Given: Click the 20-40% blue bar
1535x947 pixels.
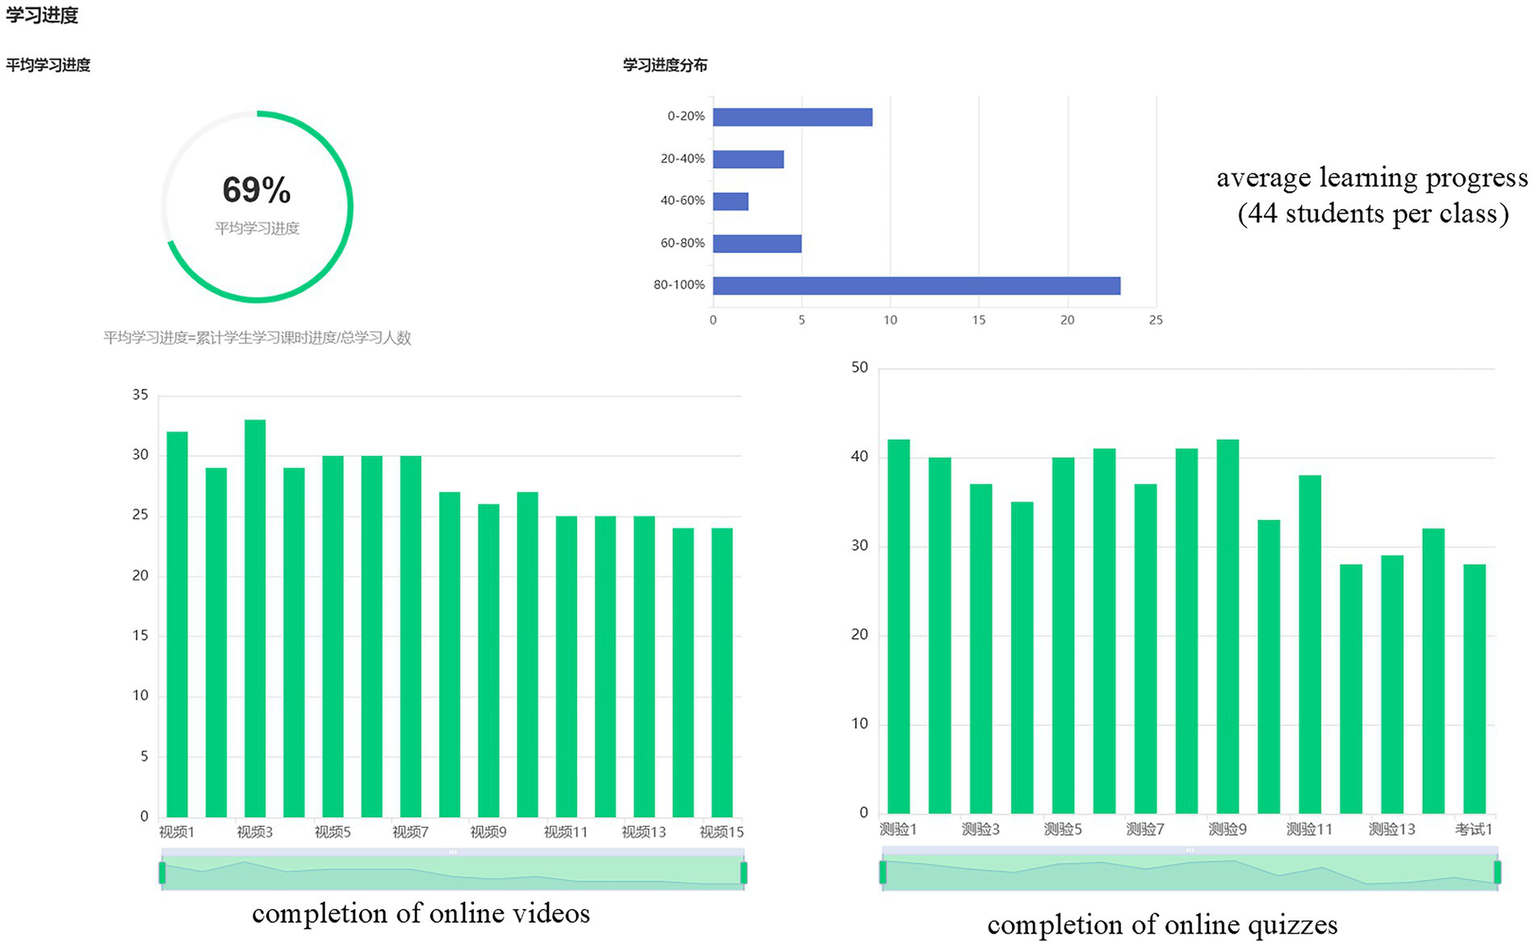Looking at the screenshot, I should tap(748, 159).
